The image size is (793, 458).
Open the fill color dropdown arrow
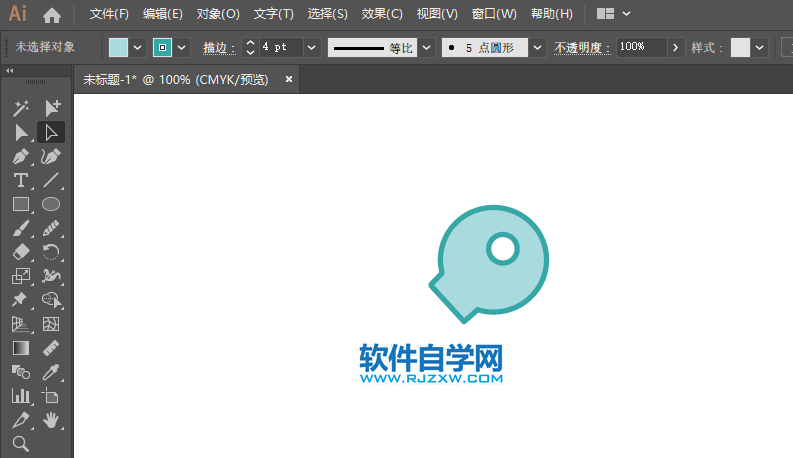[x=138, y=48]
